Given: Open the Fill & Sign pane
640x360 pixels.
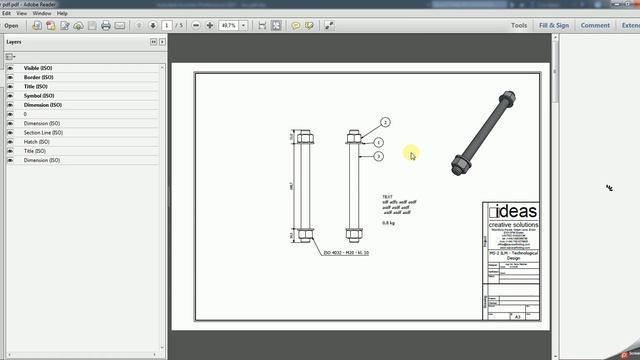Looking at the screenshot, I should coord(554,25).
